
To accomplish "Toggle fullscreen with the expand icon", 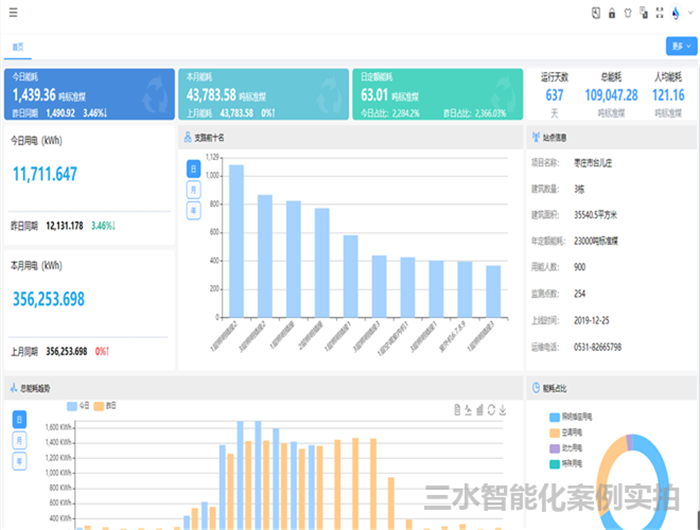I will [x=659, y=14].
